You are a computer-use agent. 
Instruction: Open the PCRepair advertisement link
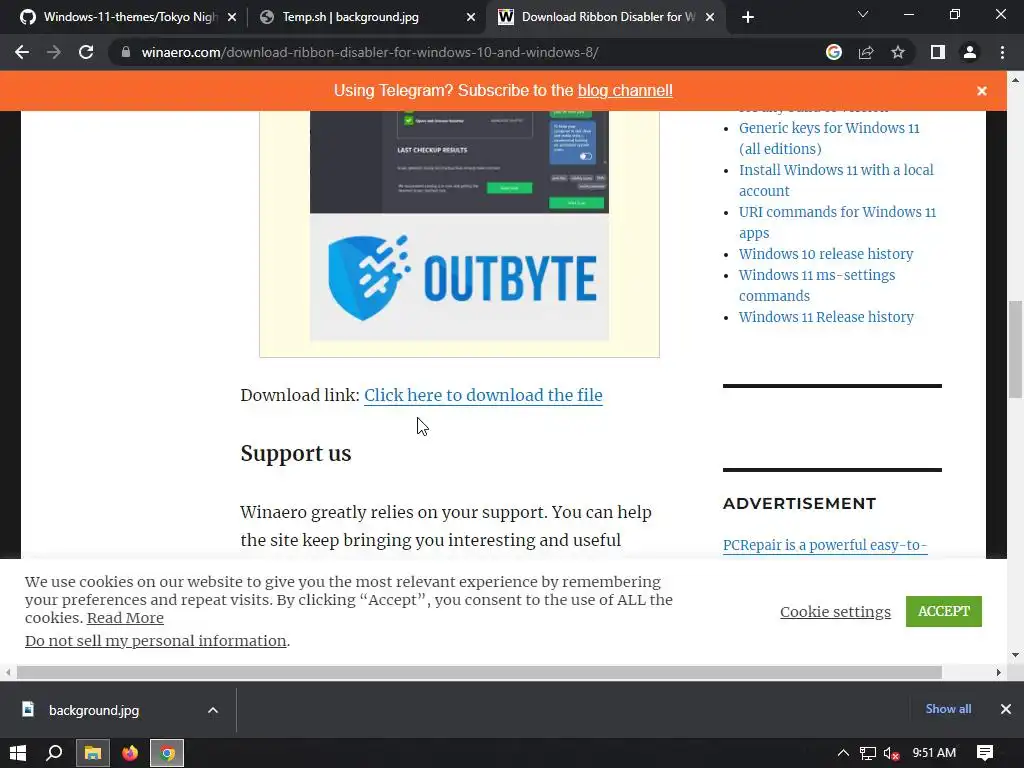pyautogui.click(x=825, y=545)
